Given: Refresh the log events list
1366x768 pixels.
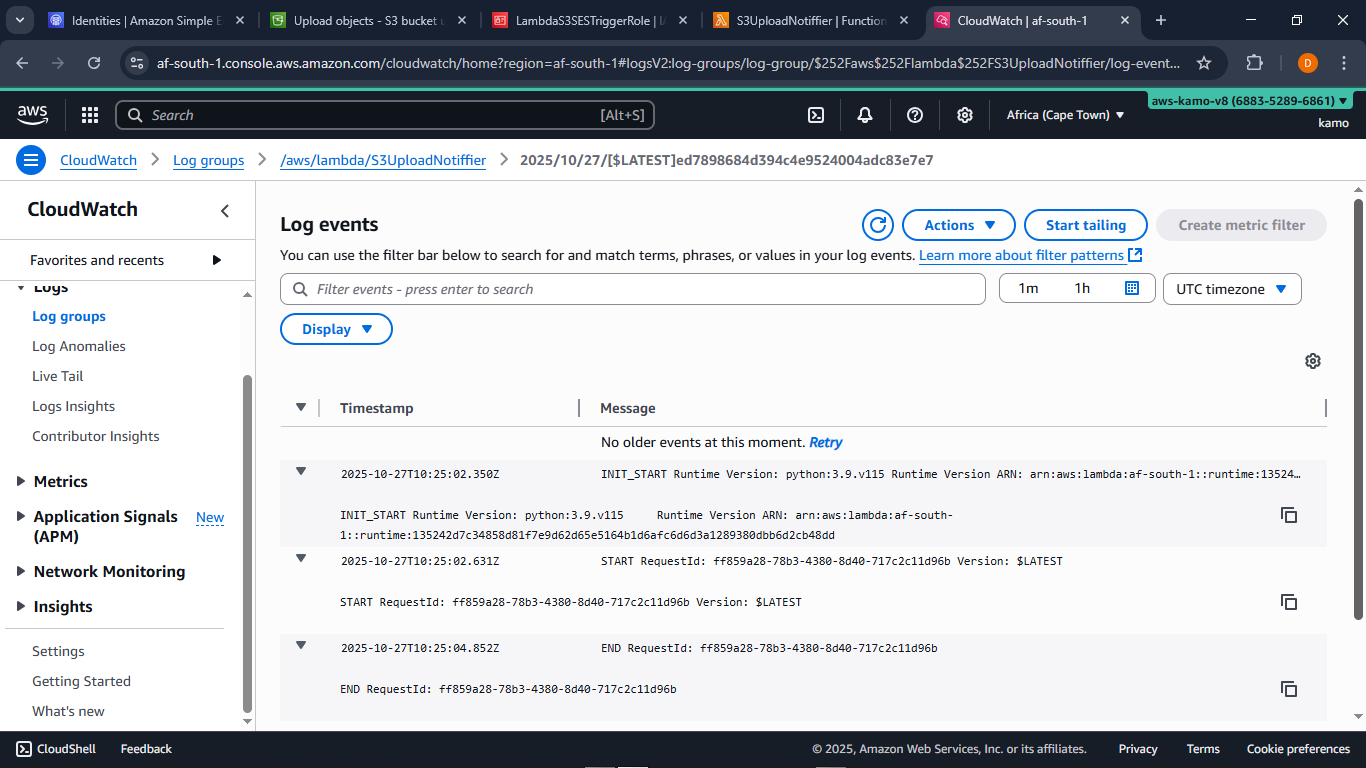Looking at the screenshot, I should 878,225.
